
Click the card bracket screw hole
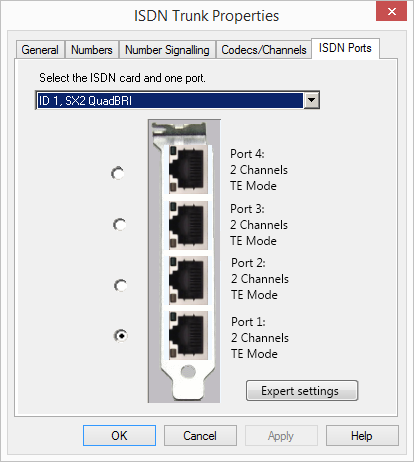coord(188,371)
